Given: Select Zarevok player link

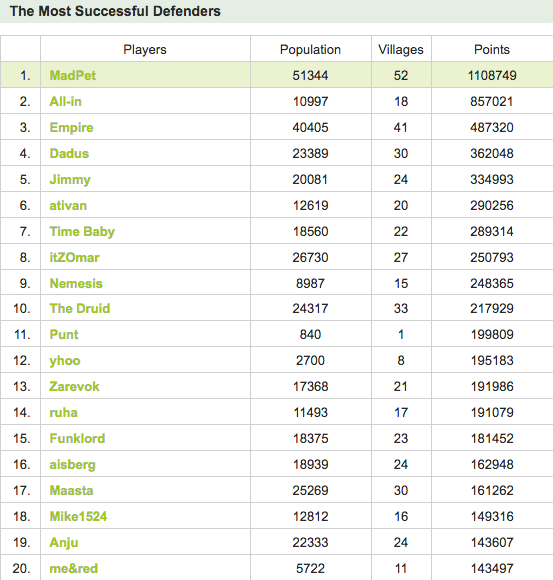Looking at the screenshot, I should point(74,387).
